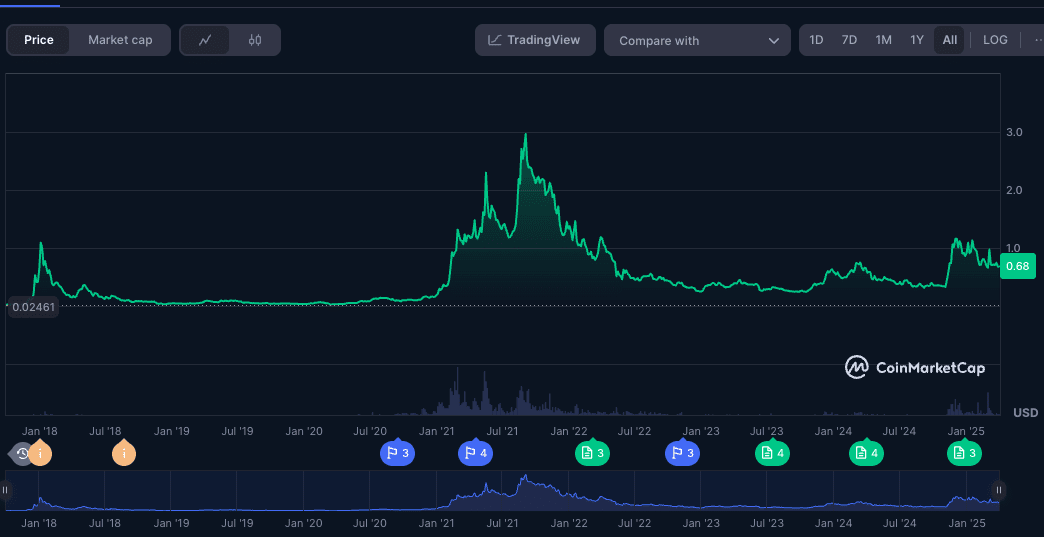This screenshot has width=1044, height=537.
Task: Open the TradingView chart button
Action: point(535,40)
